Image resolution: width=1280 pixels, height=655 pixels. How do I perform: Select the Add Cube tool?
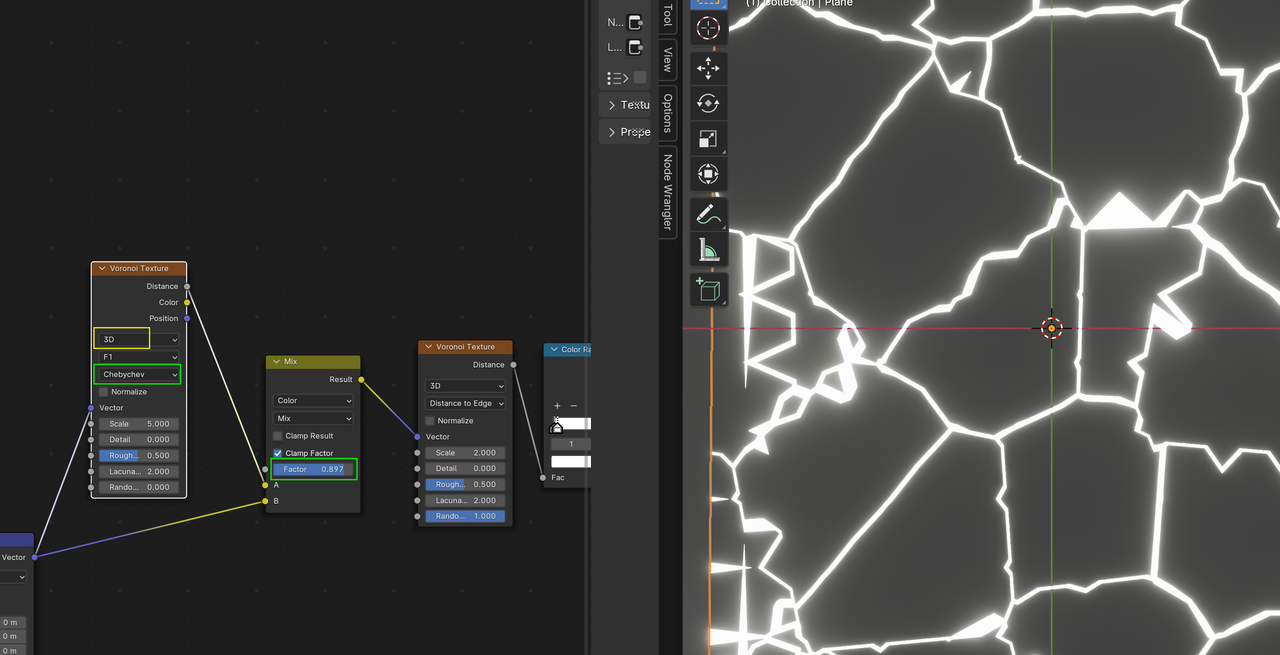tap(708, 289)
